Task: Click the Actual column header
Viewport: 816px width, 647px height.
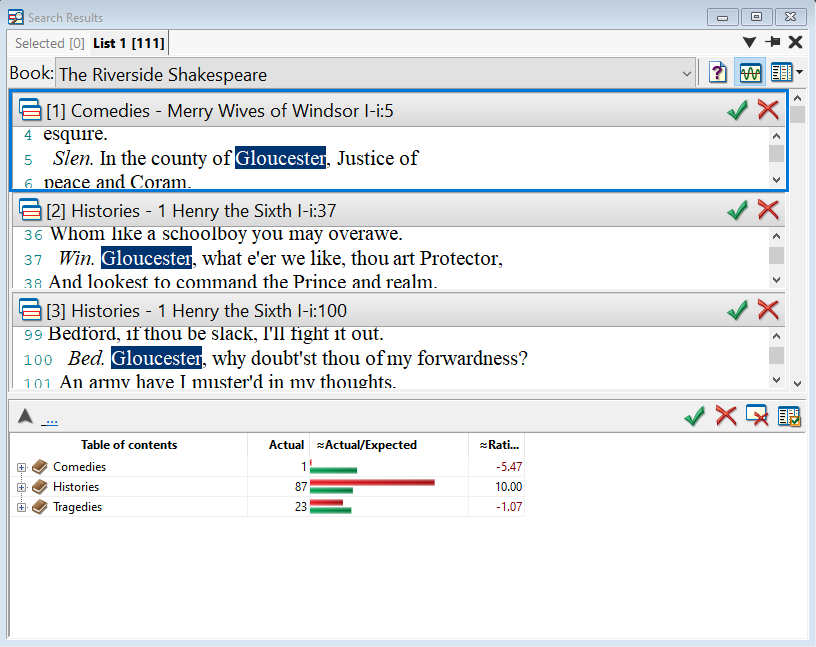Action: pos(286,445)
